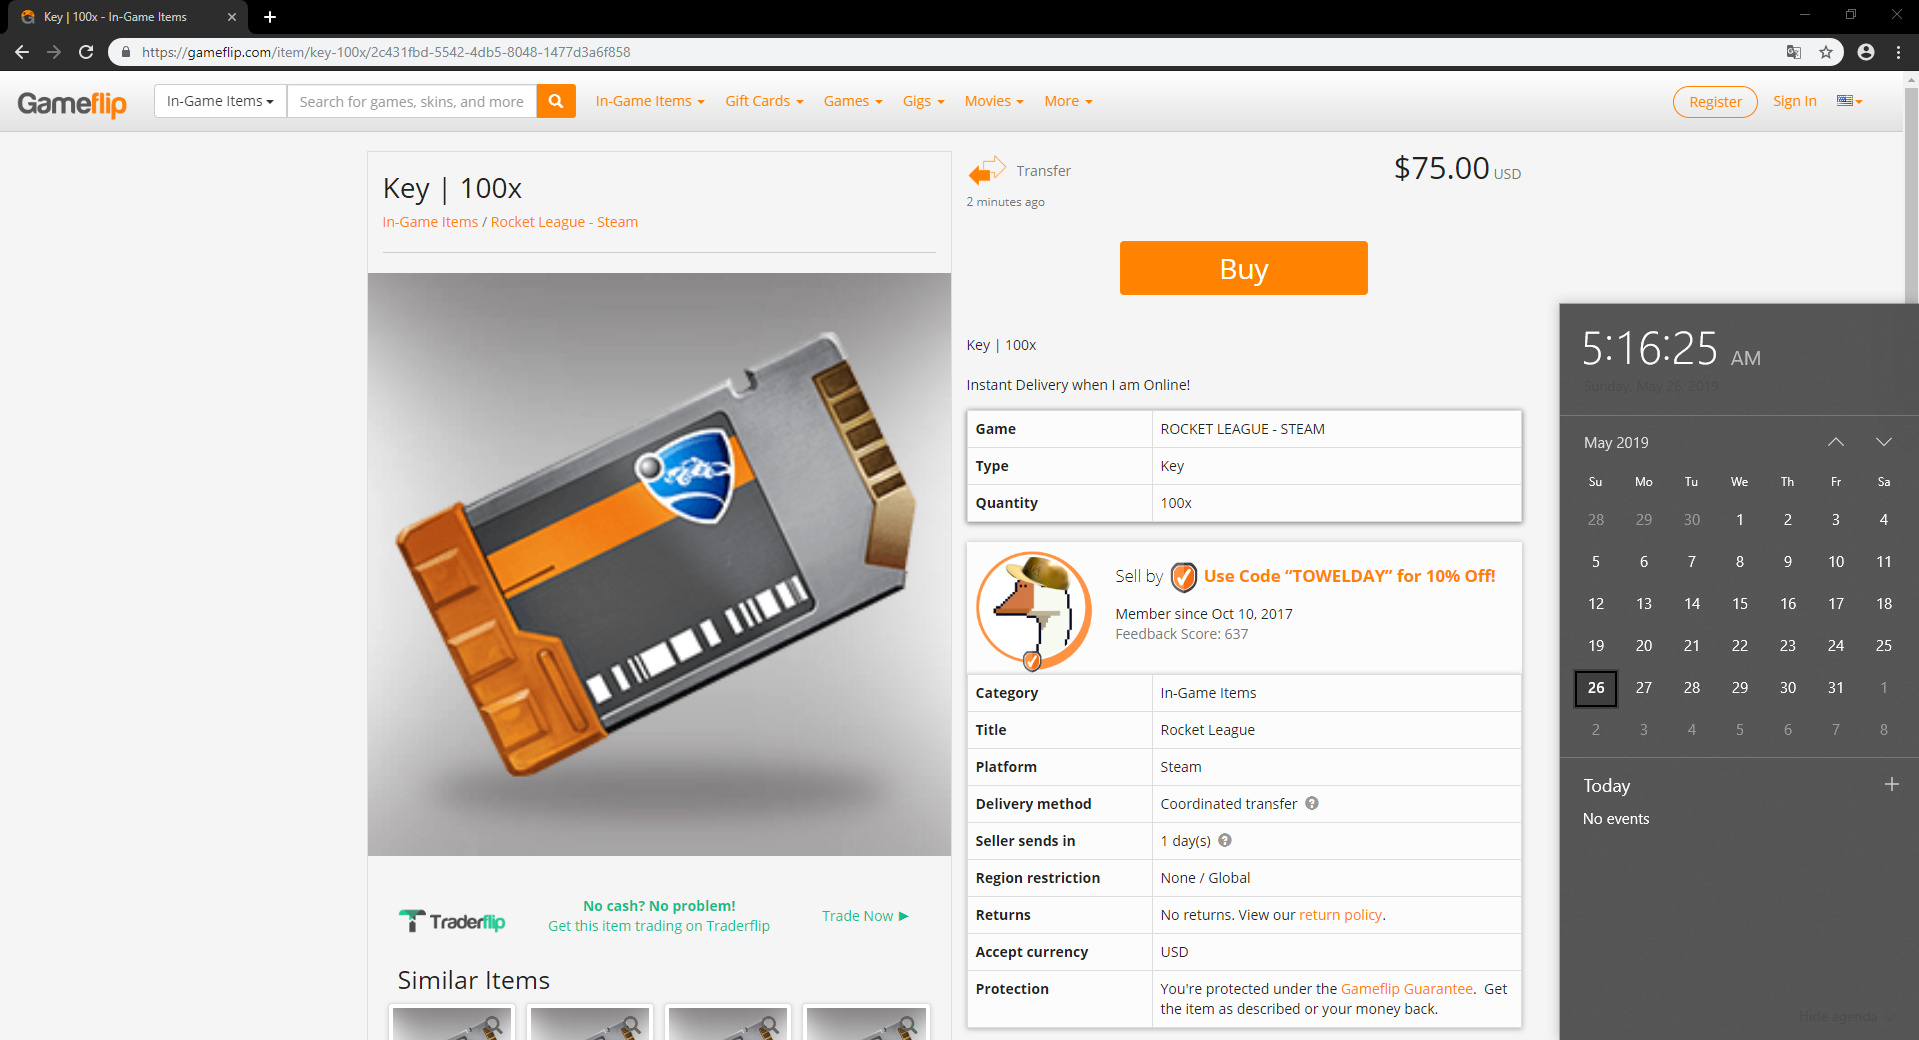The width and height of the screenshot is (1919, 1040).
Task: Click help icon next to 1 day(s)
Action: tap(1225, 840)
